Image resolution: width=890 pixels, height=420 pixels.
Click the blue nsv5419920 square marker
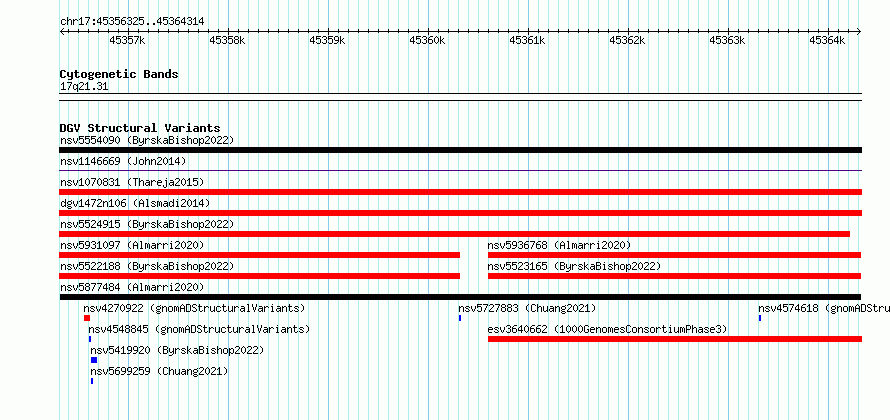[x=94, y=360]
